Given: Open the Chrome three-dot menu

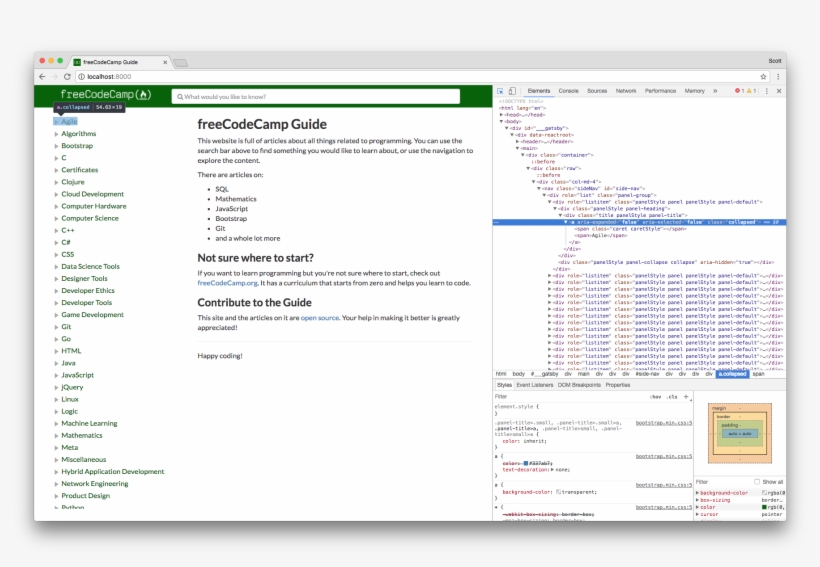Looking at the screenshot, I should point(778,76).
